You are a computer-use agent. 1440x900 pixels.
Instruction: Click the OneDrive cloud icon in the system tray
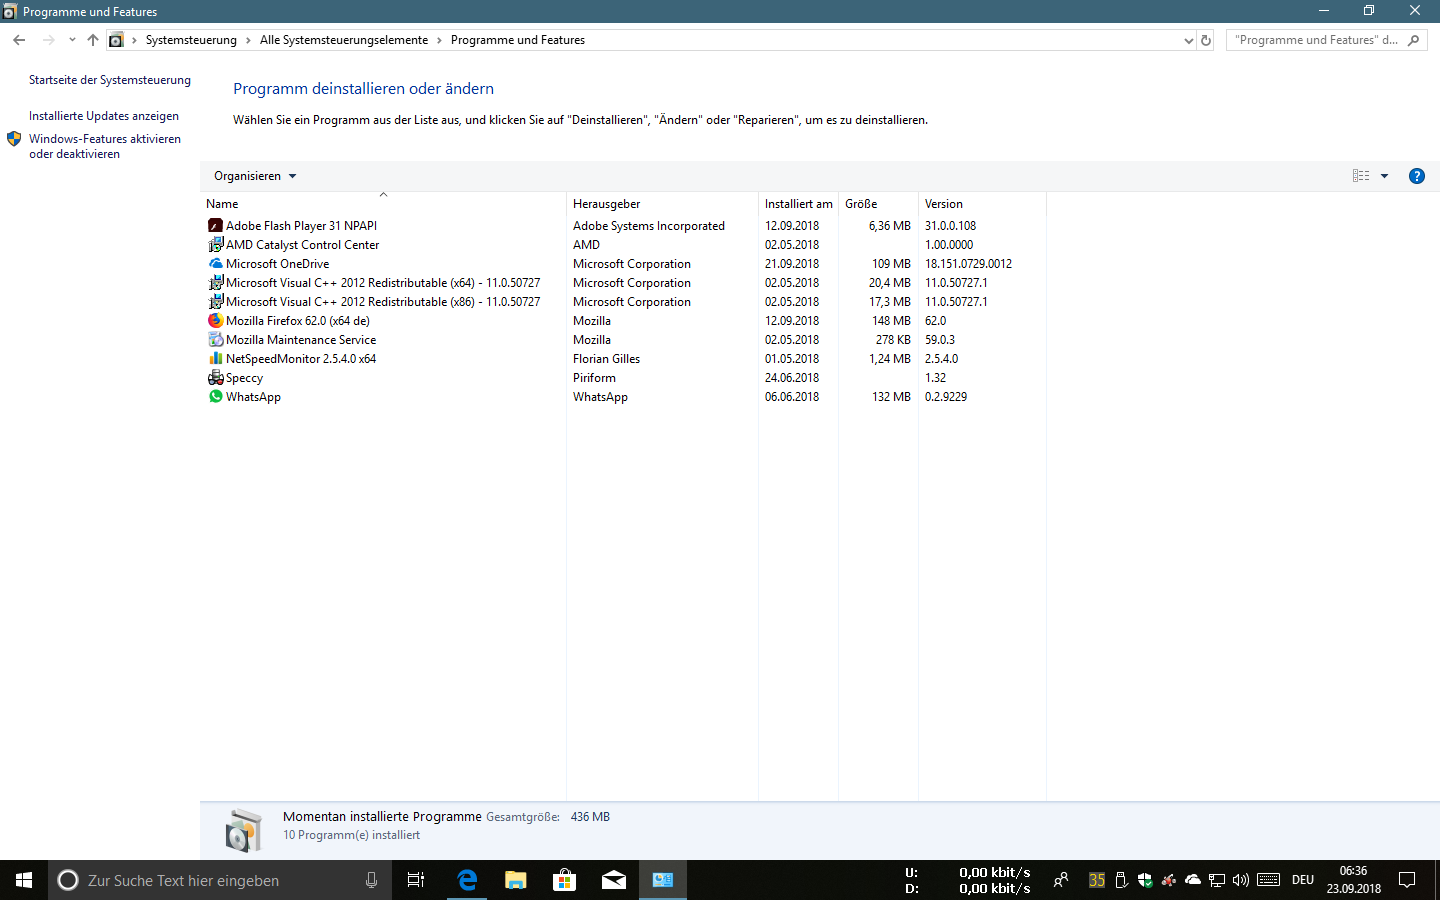click(1193, 880)
